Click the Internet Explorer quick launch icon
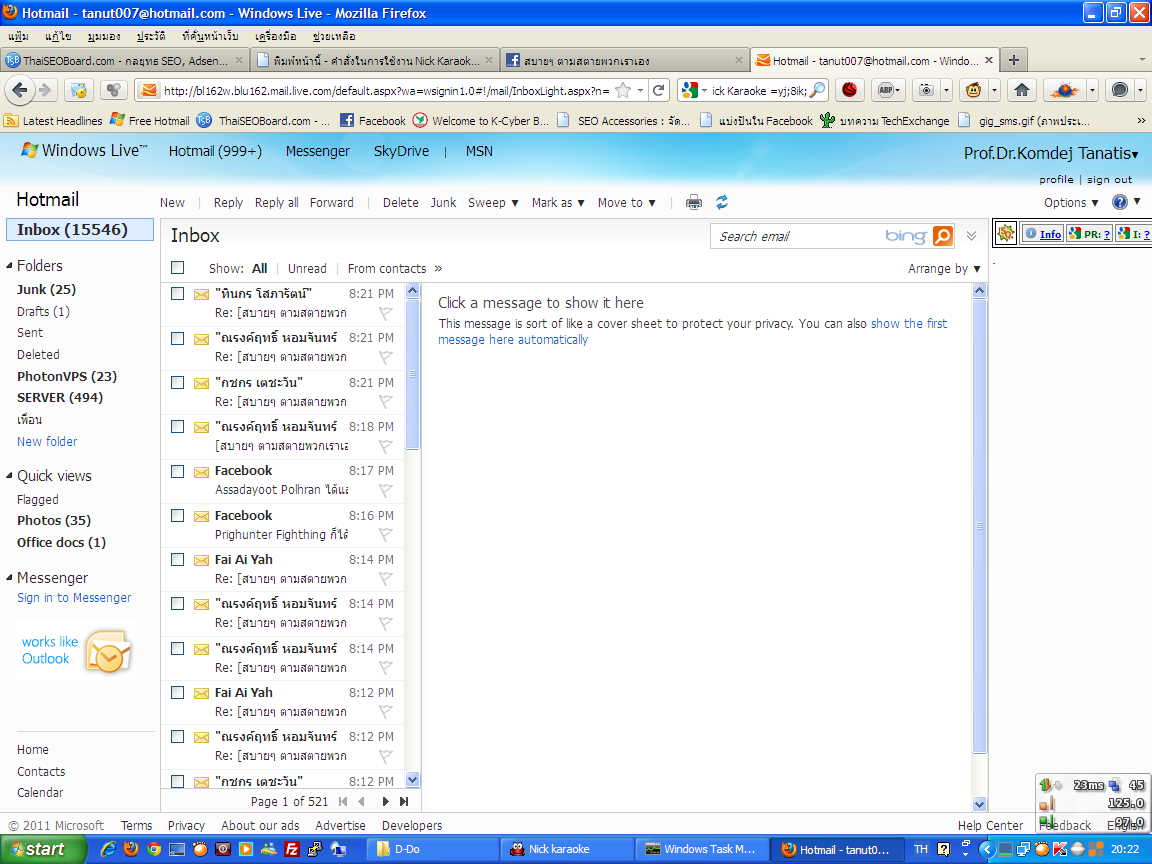 coord(108,849)
